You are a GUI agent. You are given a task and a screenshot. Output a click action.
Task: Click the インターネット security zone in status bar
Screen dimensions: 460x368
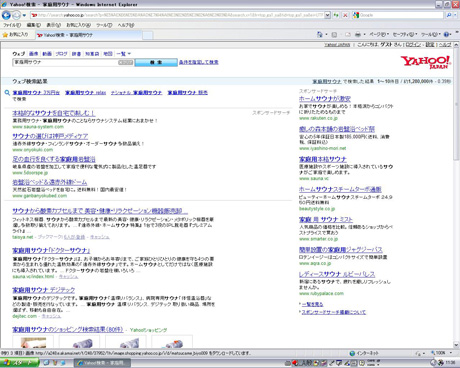click(364, 353)
